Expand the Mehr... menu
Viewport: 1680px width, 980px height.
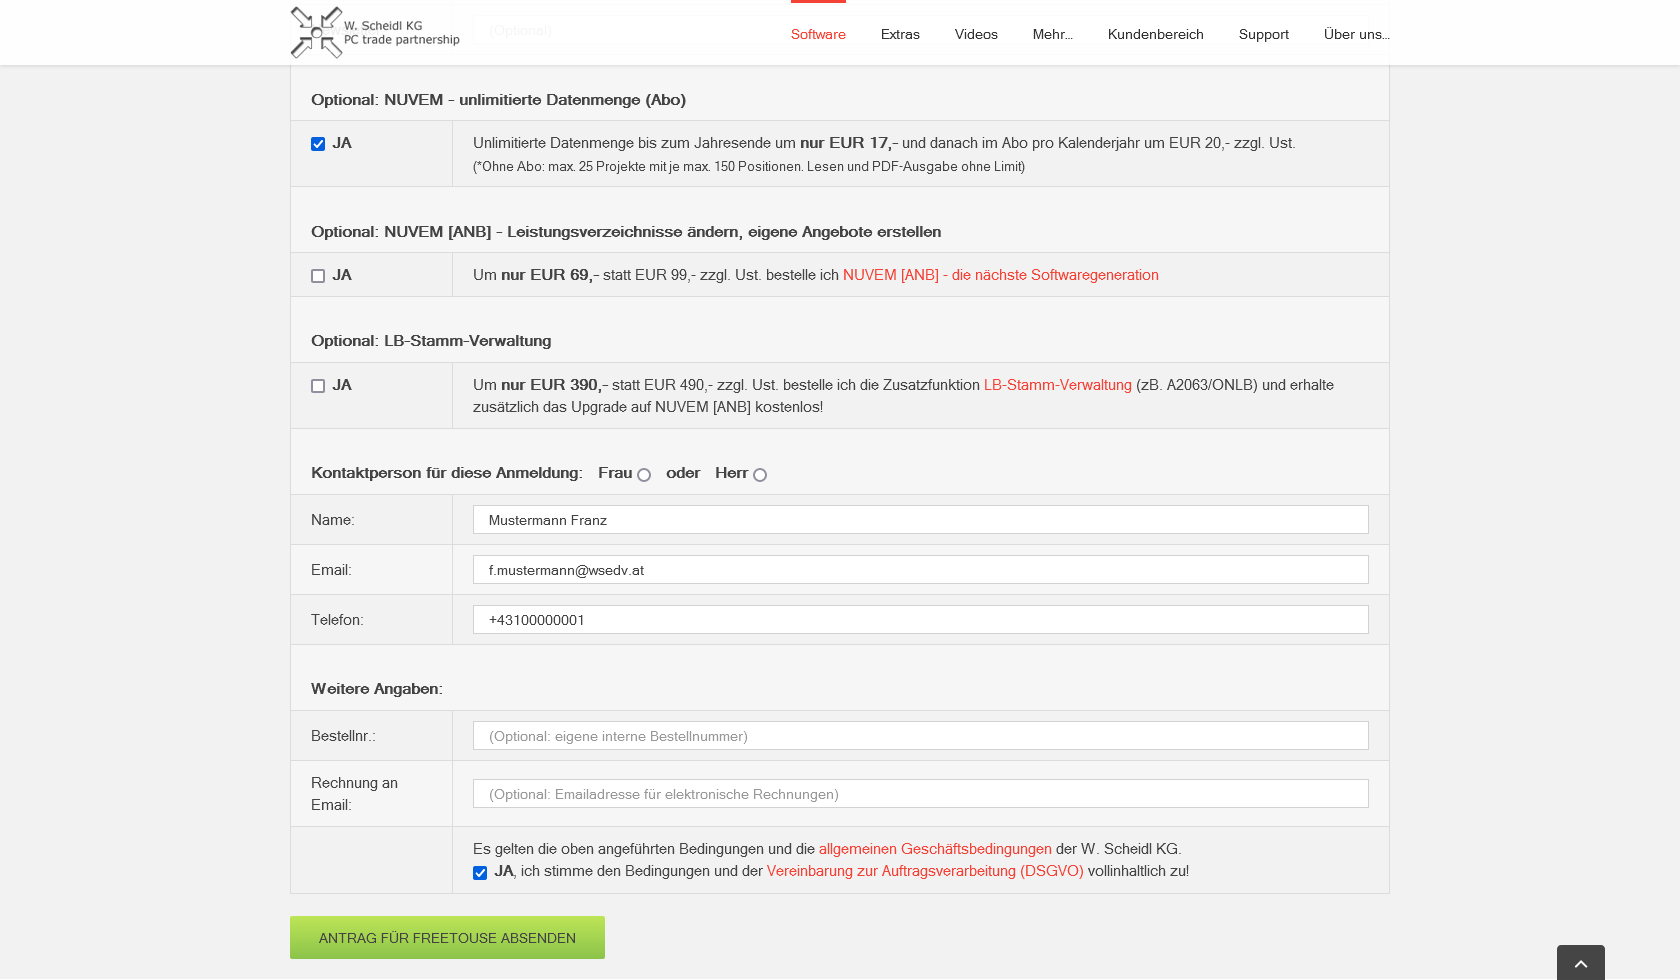[1053, 34]
